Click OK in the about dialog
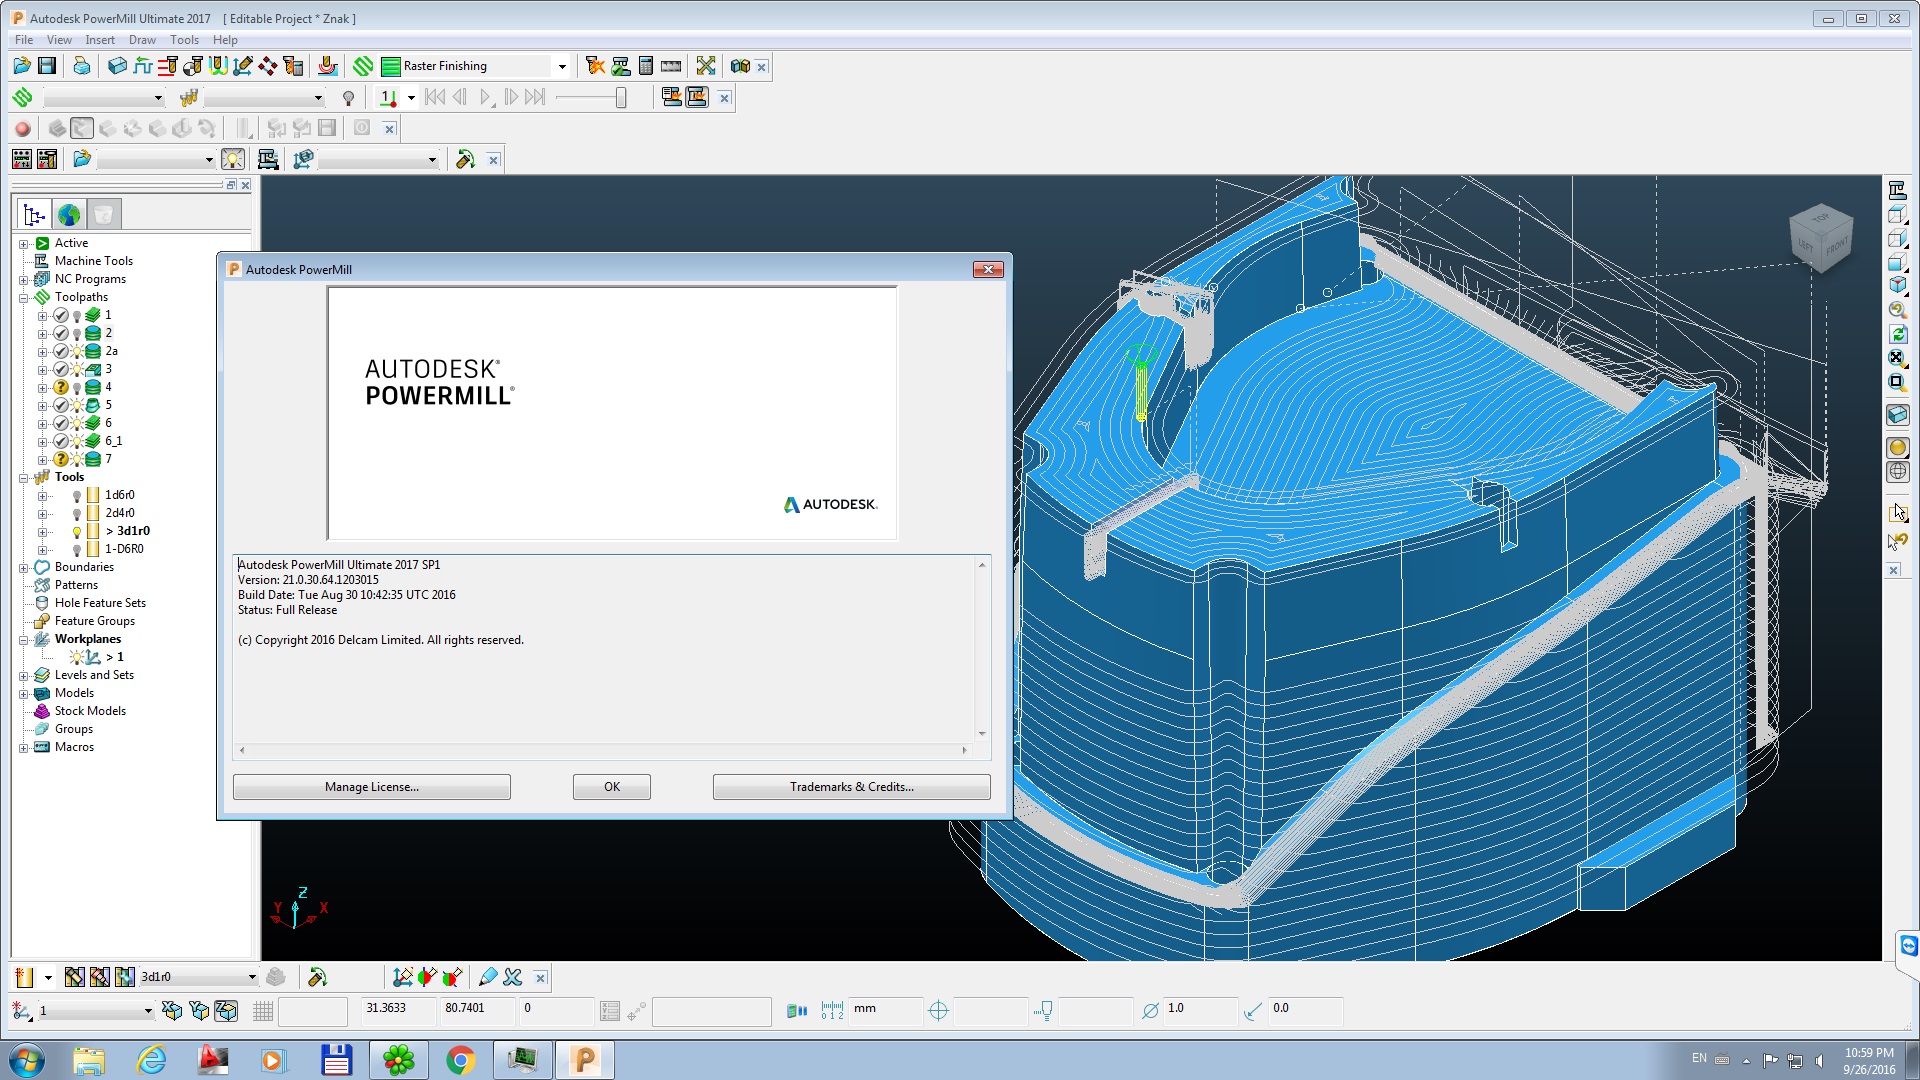1920x1080 pixels. coord(612,787)
